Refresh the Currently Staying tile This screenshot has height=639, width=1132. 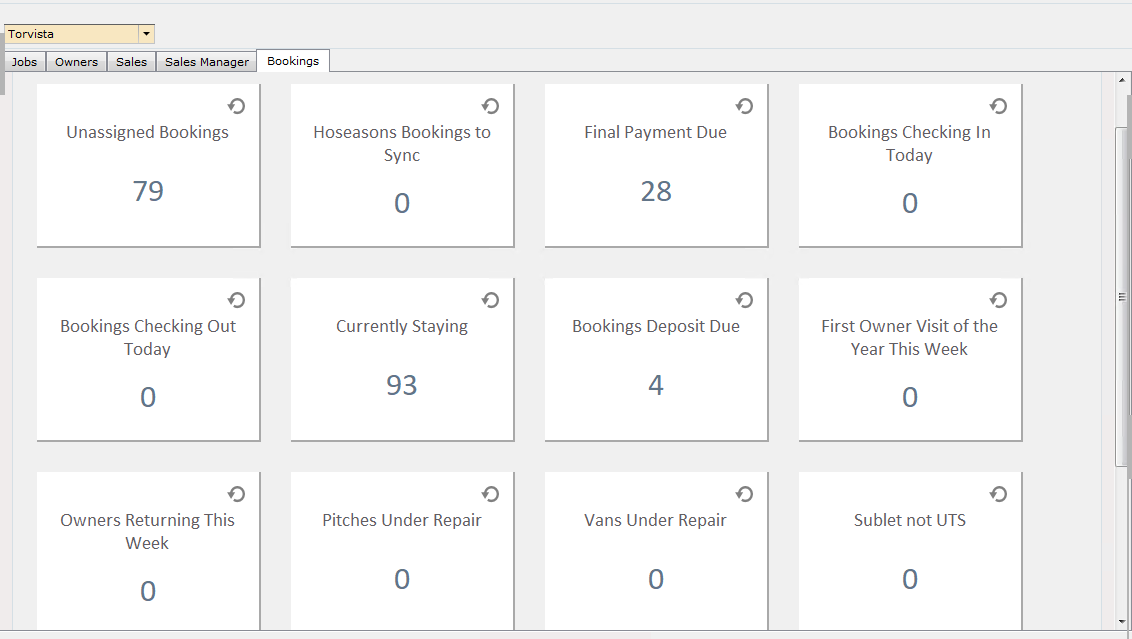[x=491, y=300]
